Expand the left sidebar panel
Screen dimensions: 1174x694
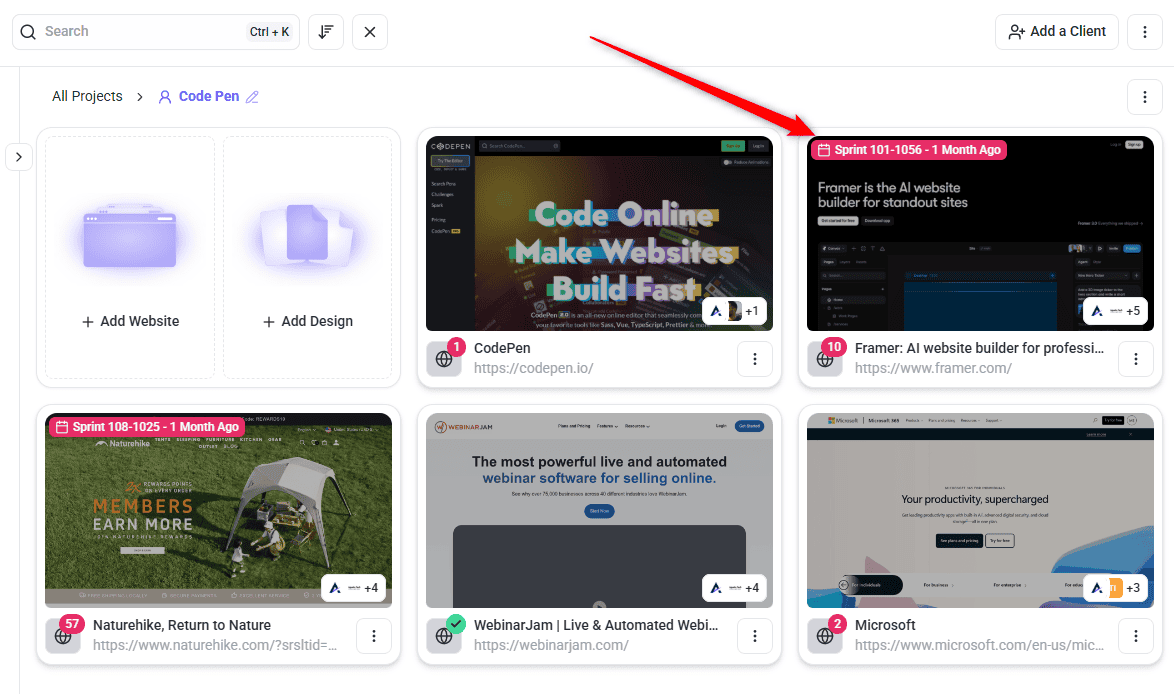tap(19, 157)
